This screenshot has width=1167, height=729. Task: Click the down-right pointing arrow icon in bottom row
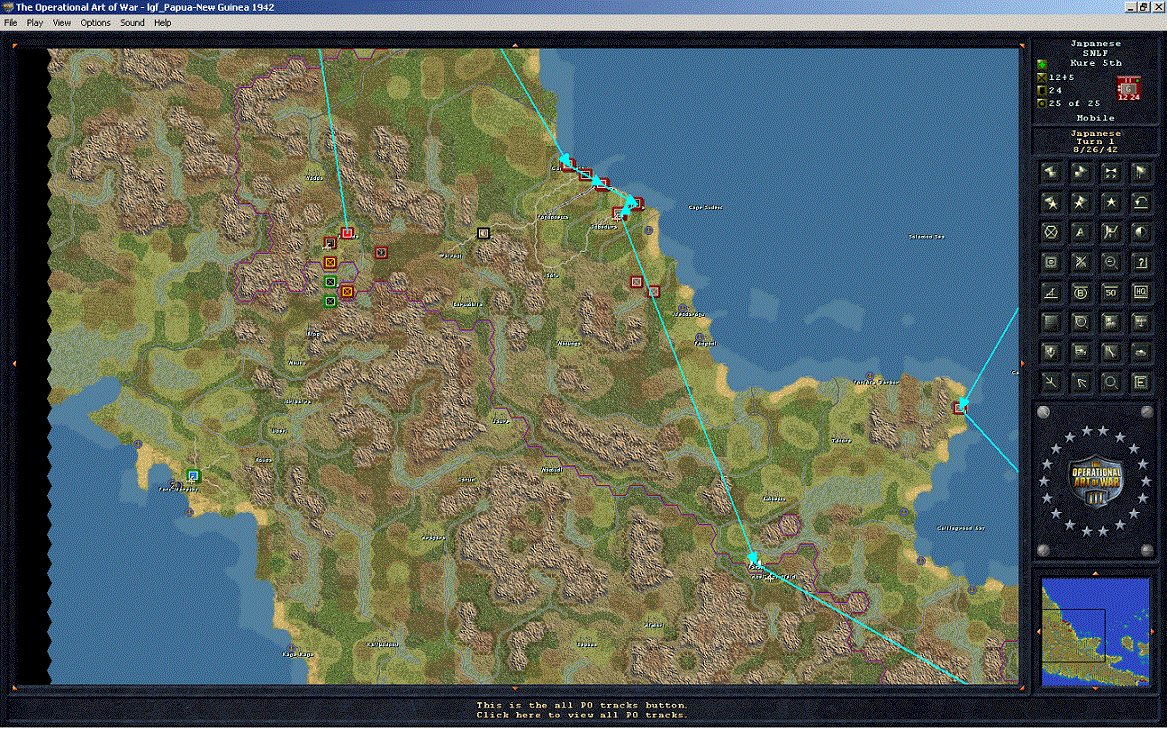(x=1051, y=382)
